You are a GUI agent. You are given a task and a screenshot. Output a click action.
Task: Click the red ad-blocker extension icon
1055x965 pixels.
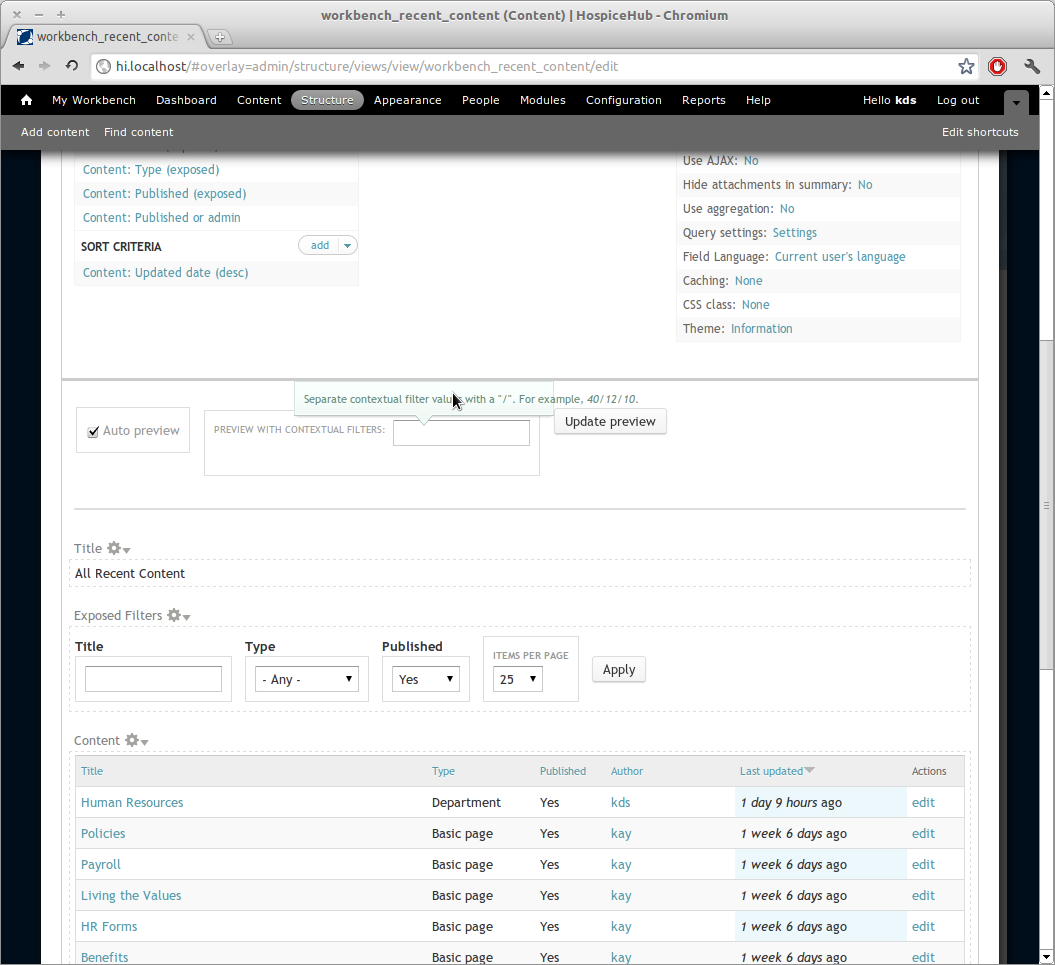997,66
